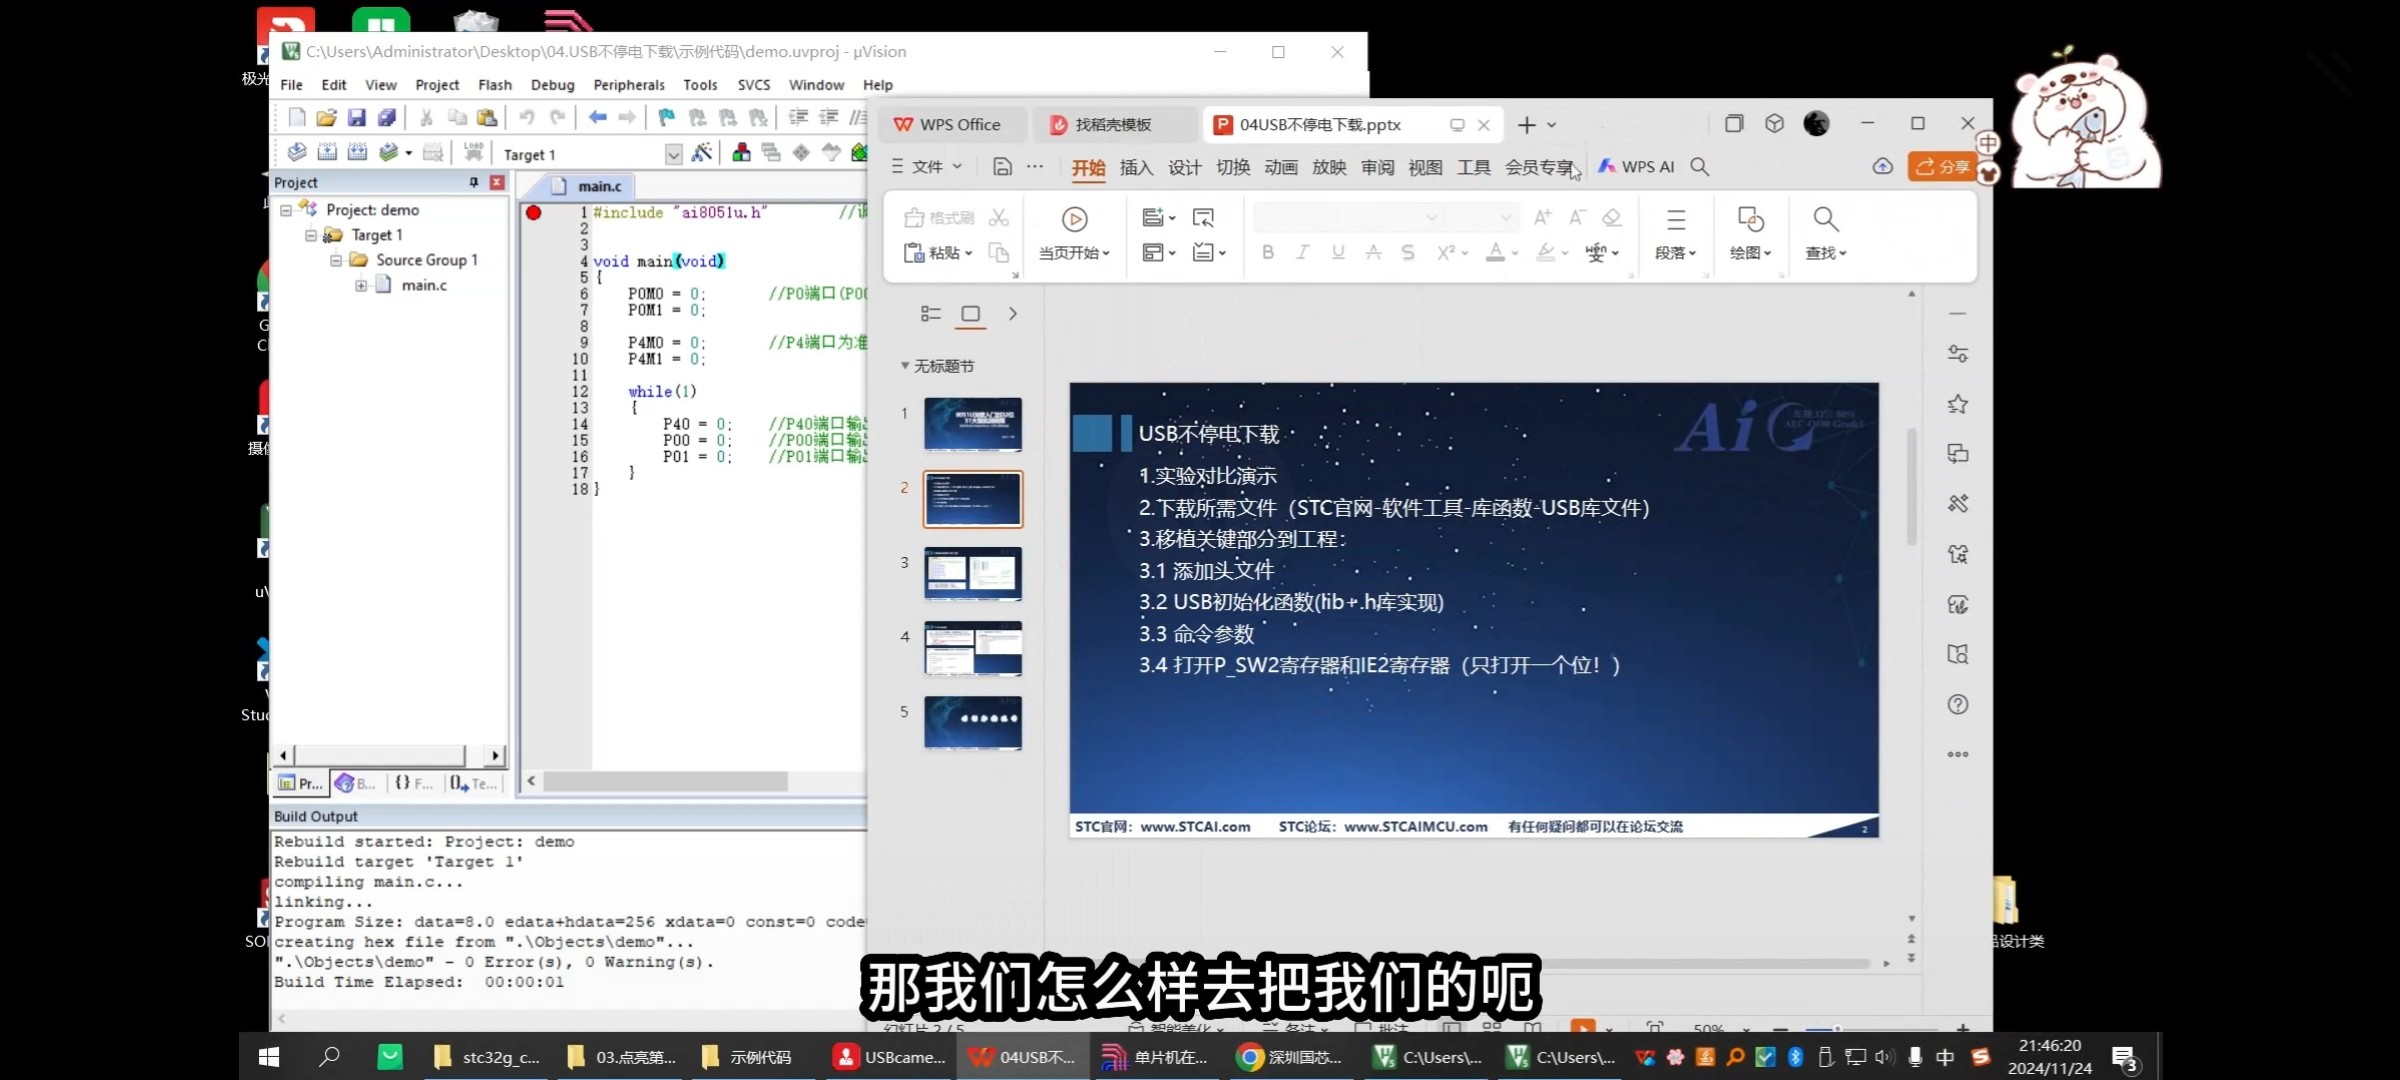Select the Format Painter icon in WPS ribbon
The width and height of the screenshot is (2400, 1080).
(938, 217)
